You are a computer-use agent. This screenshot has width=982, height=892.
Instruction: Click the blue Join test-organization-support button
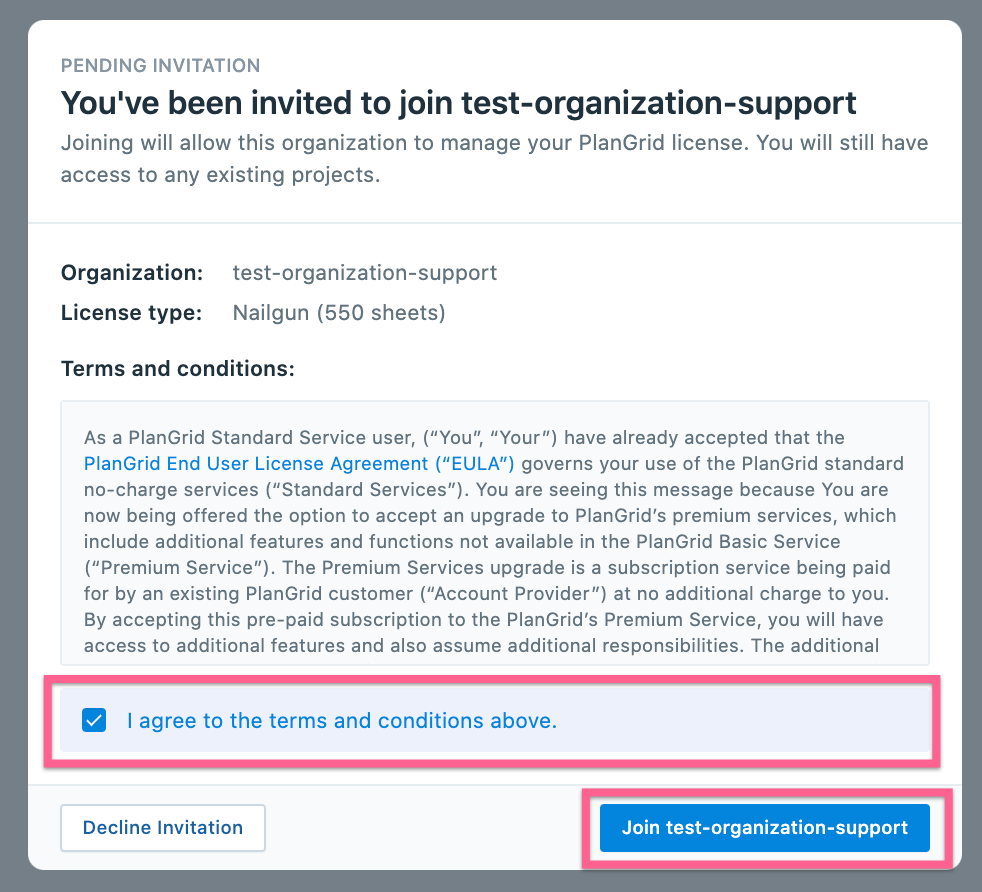[x=764, y=828]
